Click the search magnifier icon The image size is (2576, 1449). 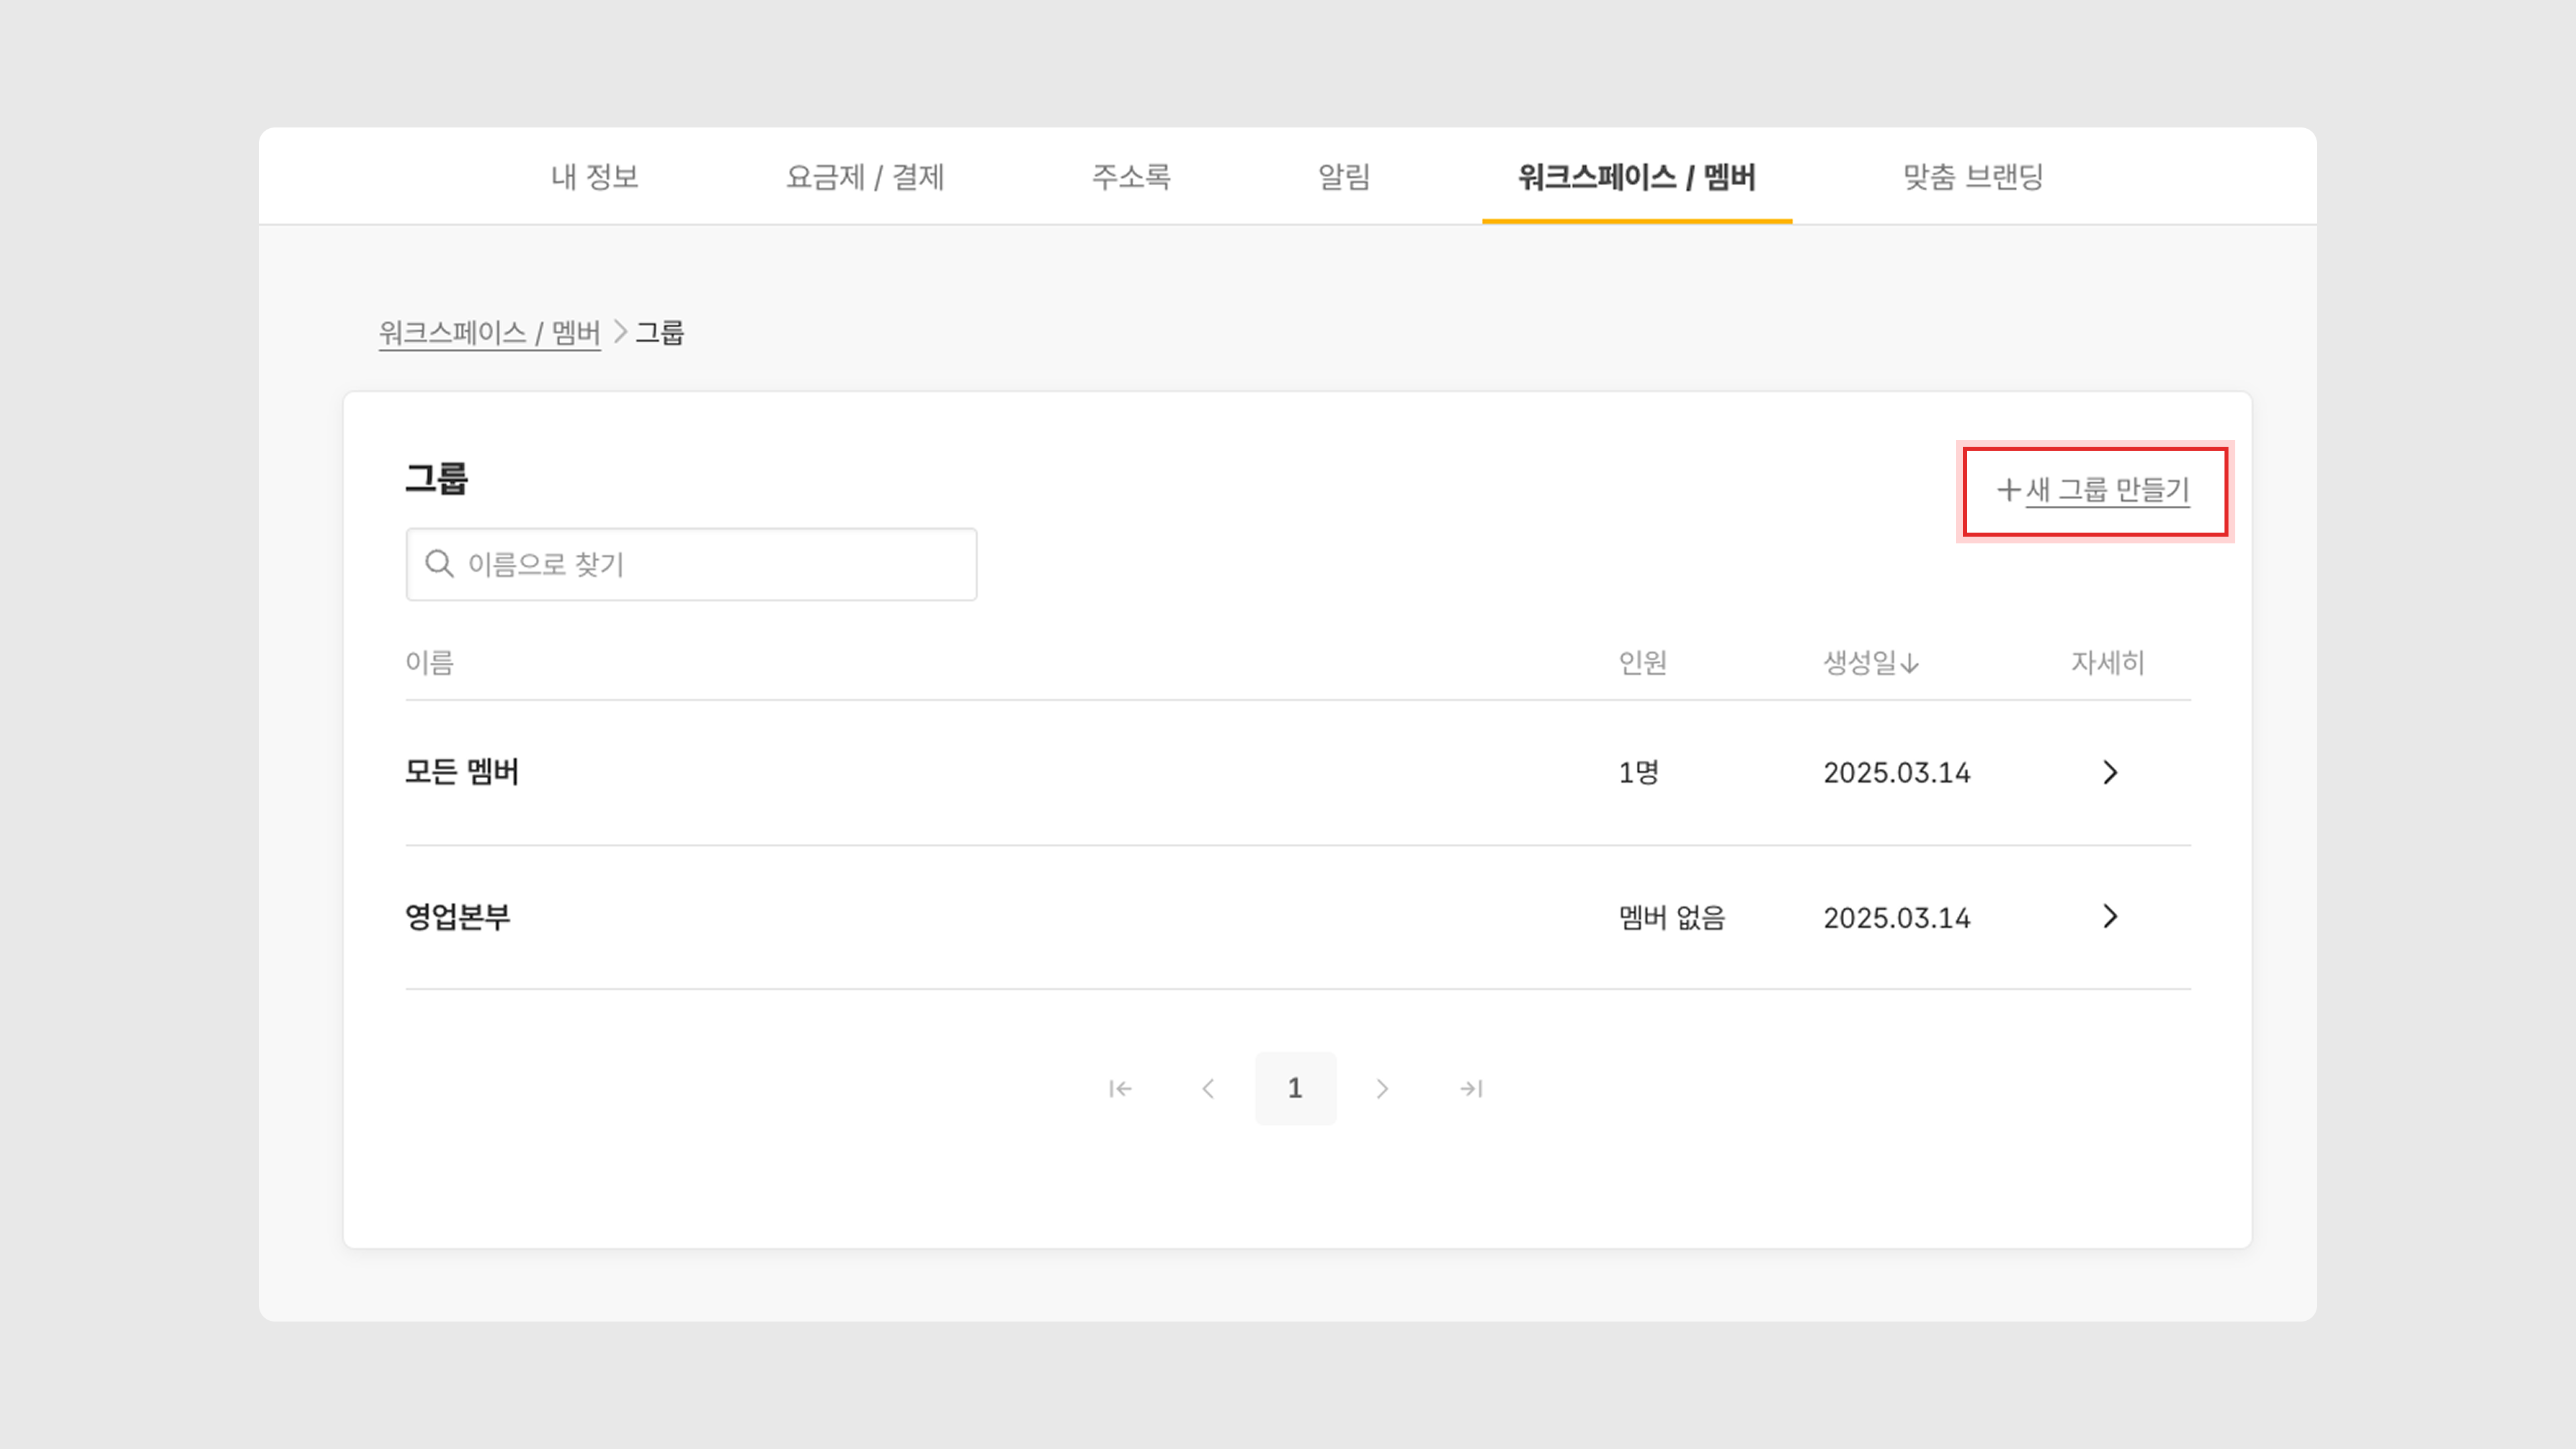tap(439, 564)
